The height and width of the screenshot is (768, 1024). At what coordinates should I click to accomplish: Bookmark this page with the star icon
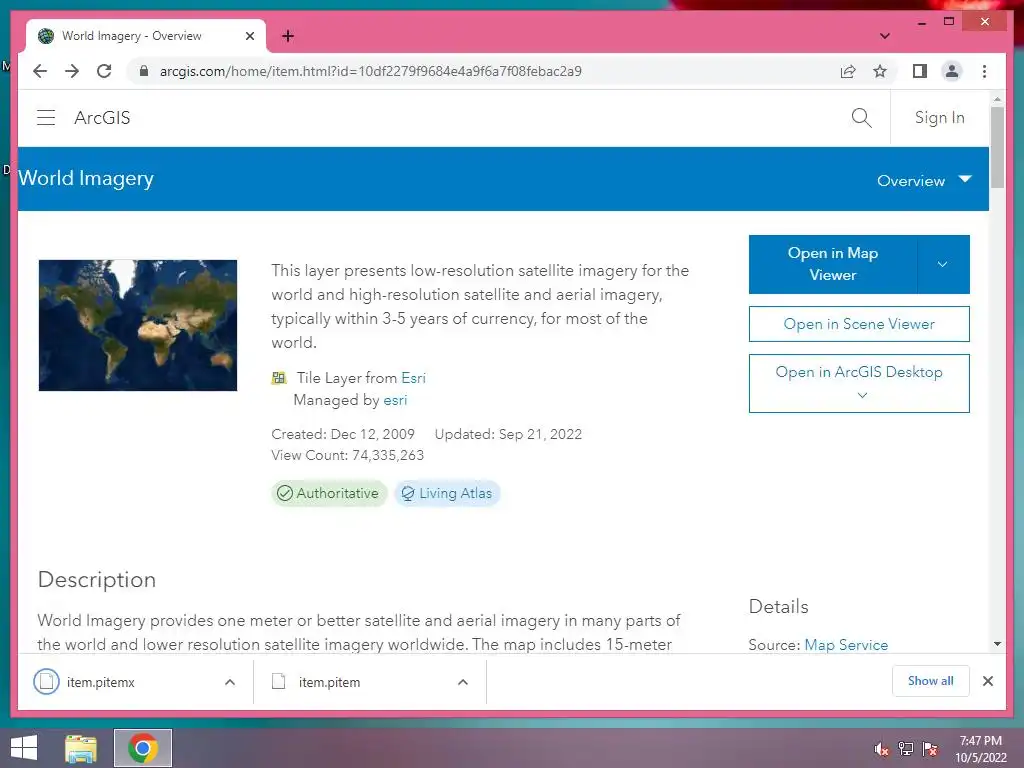tap(880, 71)
